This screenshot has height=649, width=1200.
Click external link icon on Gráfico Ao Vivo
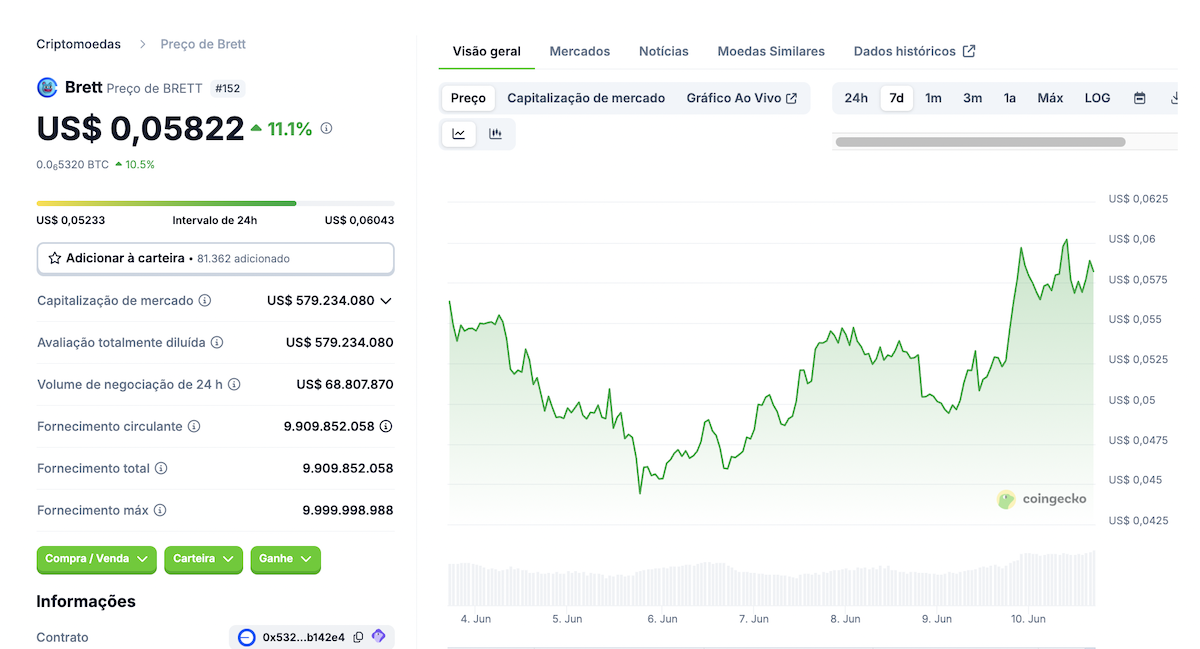pyautogui.click(x=792, y=98)
